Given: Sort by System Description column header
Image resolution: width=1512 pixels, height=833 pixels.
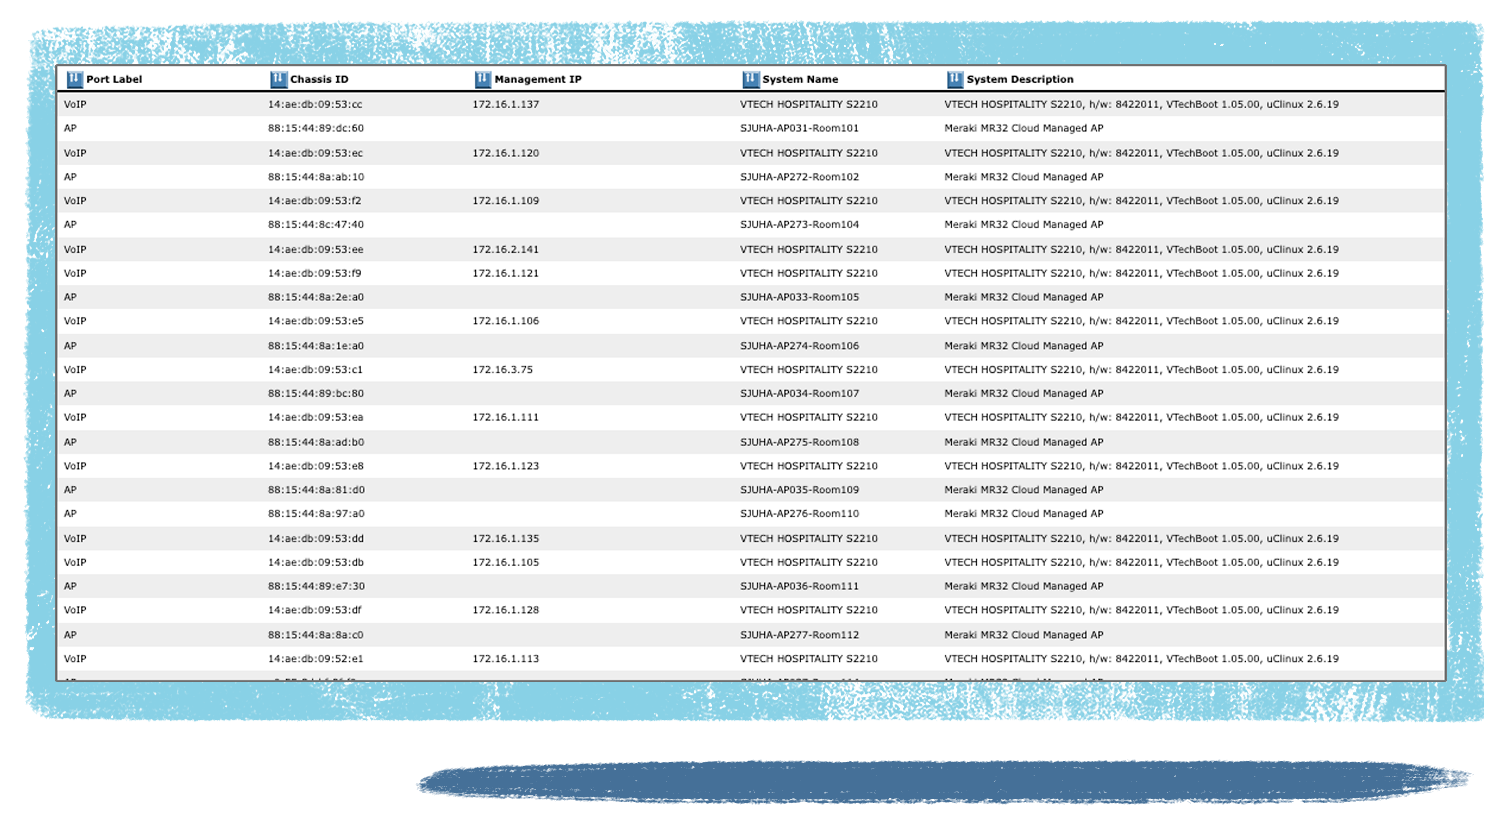Looking at the screenshot, I should click(1020, 79).
